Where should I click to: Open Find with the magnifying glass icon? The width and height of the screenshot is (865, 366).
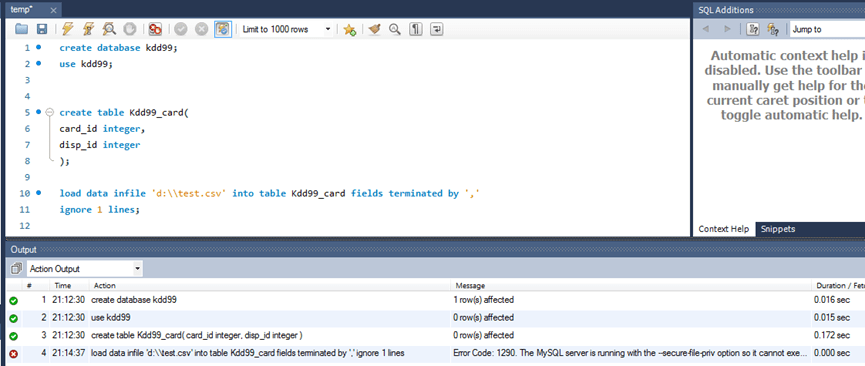394,29
